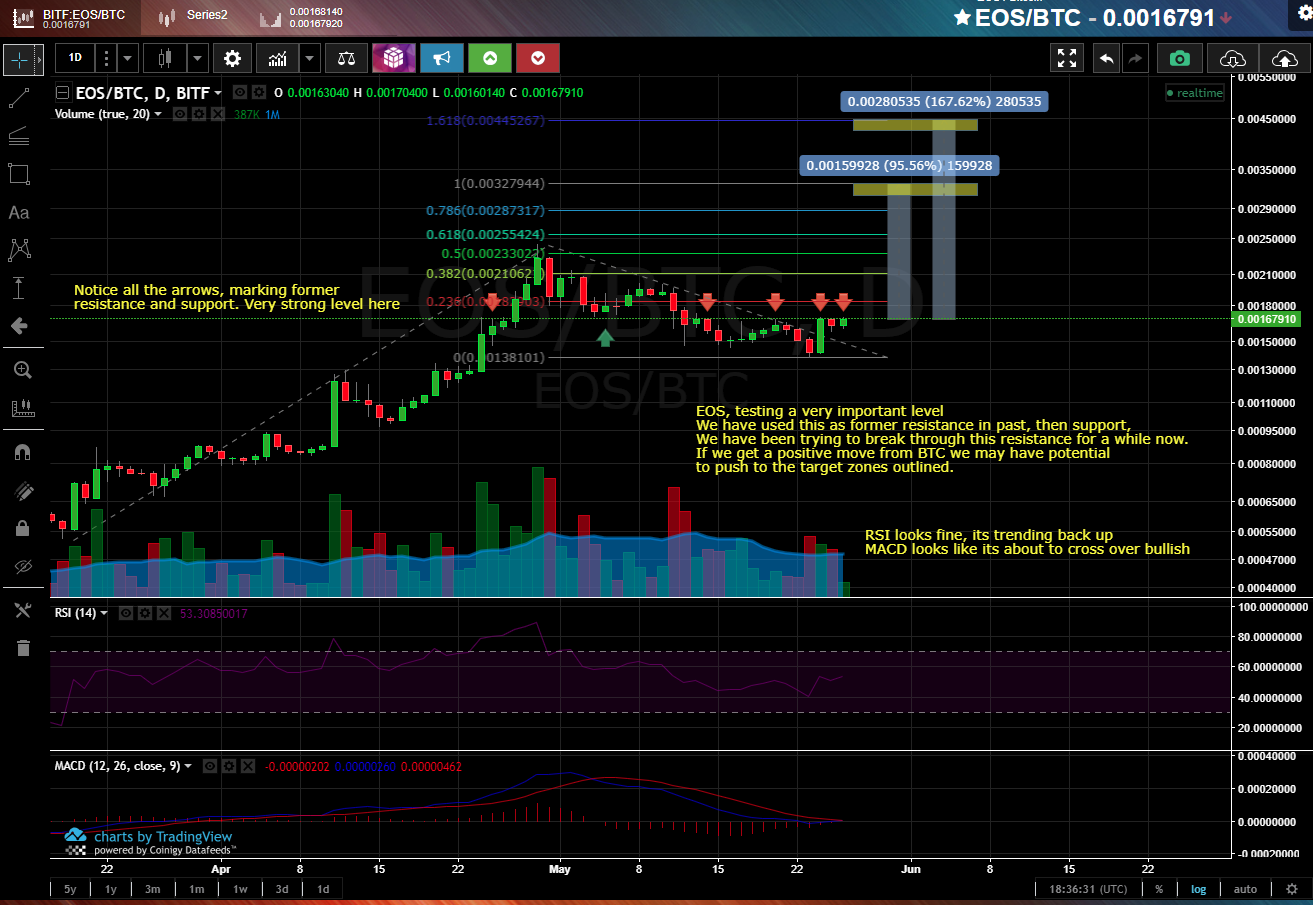Undo the last chart action
The width and height of the screenshot is (1313, 905).
click(x=1106, y=58)
